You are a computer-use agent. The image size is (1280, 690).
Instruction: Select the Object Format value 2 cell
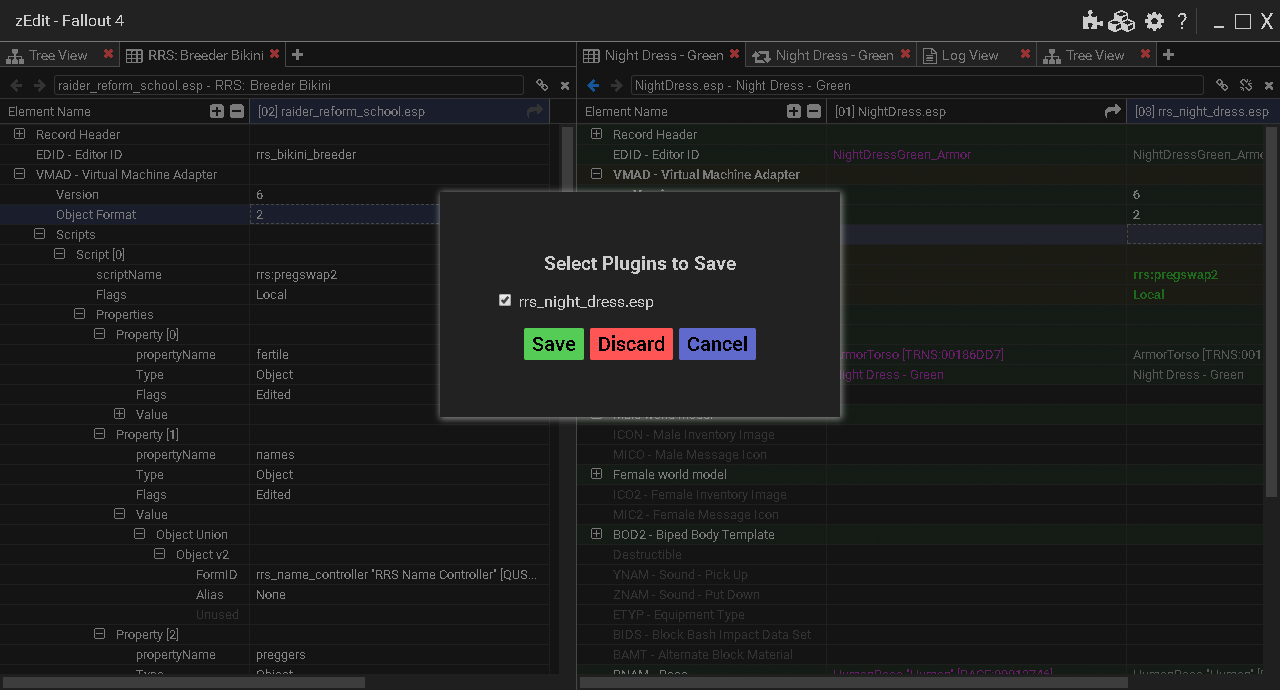[x=344, y=214]
